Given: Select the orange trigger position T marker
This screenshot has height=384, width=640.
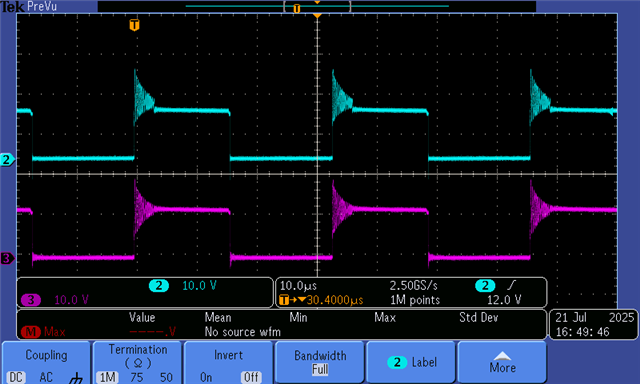Looking at the screenshot, I should click(134, 25).
